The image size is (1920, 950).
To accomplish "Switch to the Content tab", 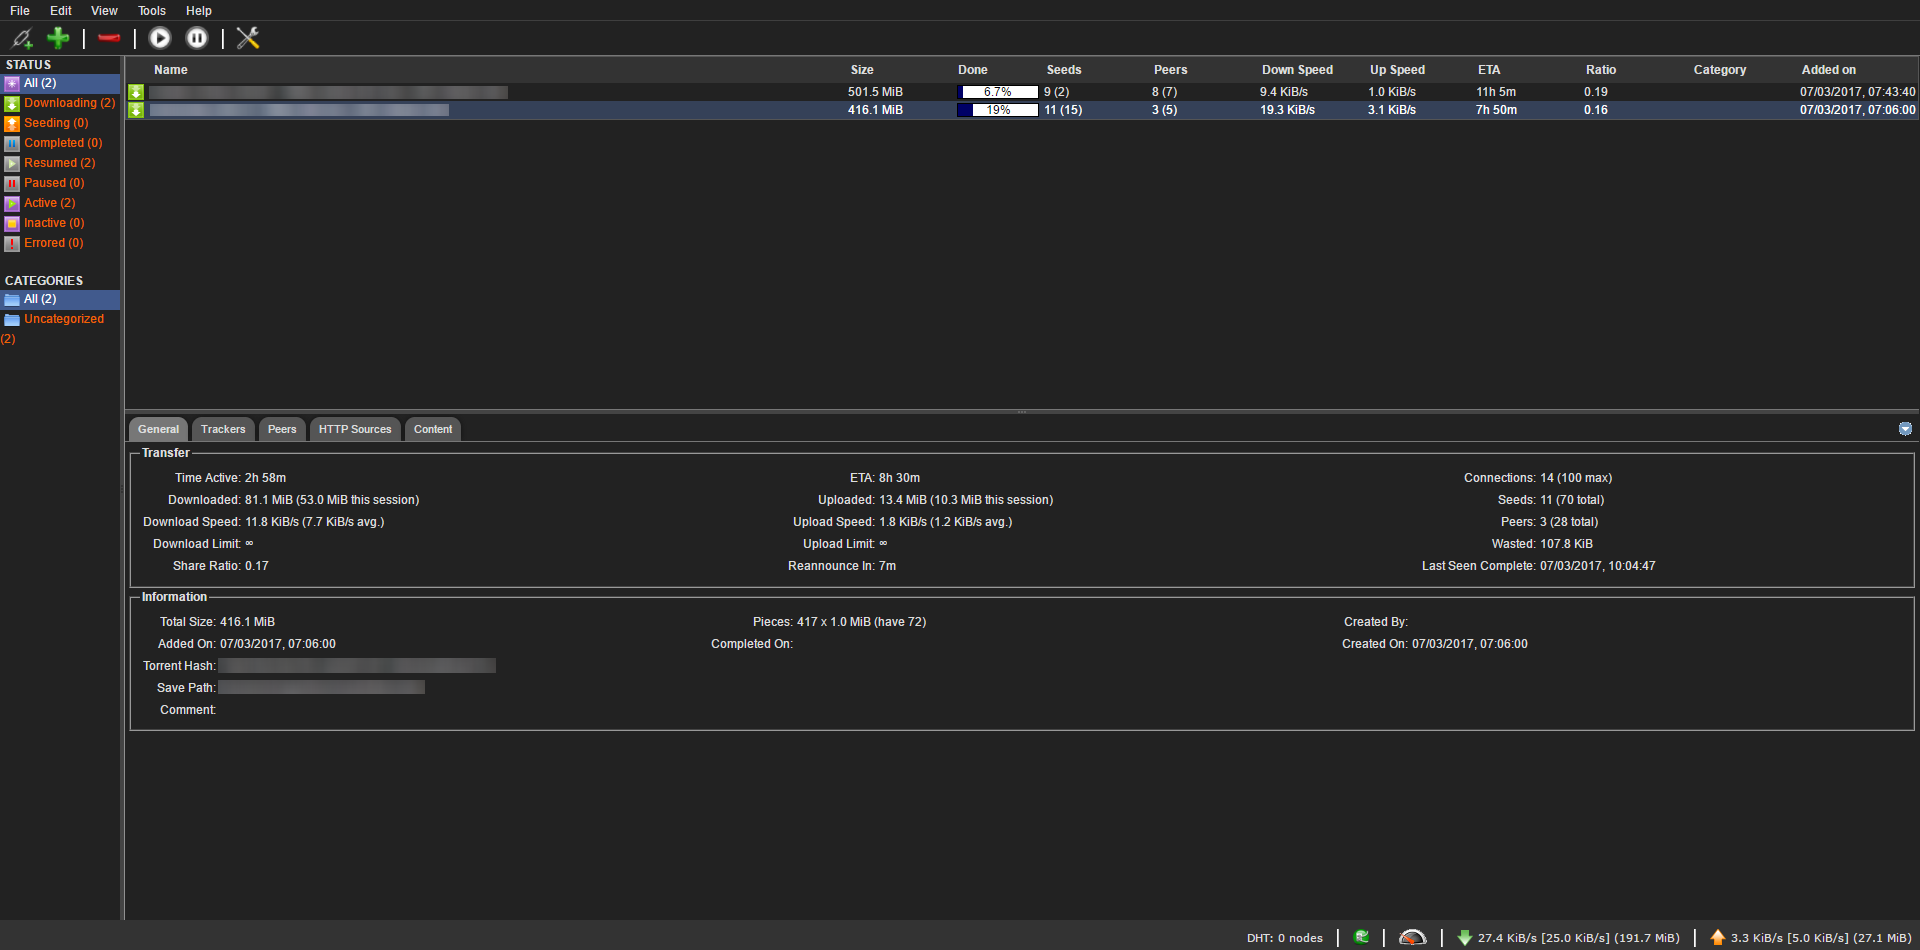I will (x=432, y=429).
